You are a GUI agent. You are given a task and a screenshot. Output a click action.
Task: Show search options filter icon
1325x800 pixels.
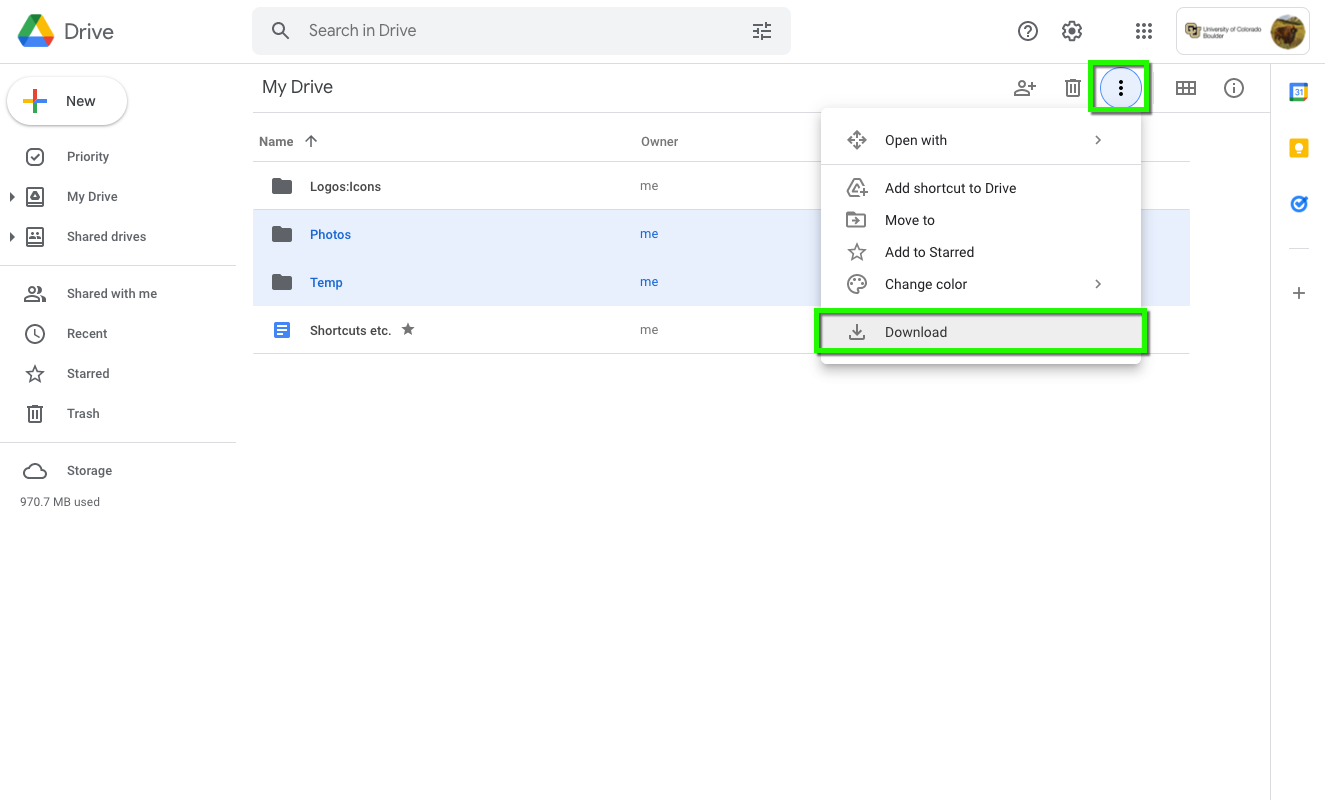[762, 31]
